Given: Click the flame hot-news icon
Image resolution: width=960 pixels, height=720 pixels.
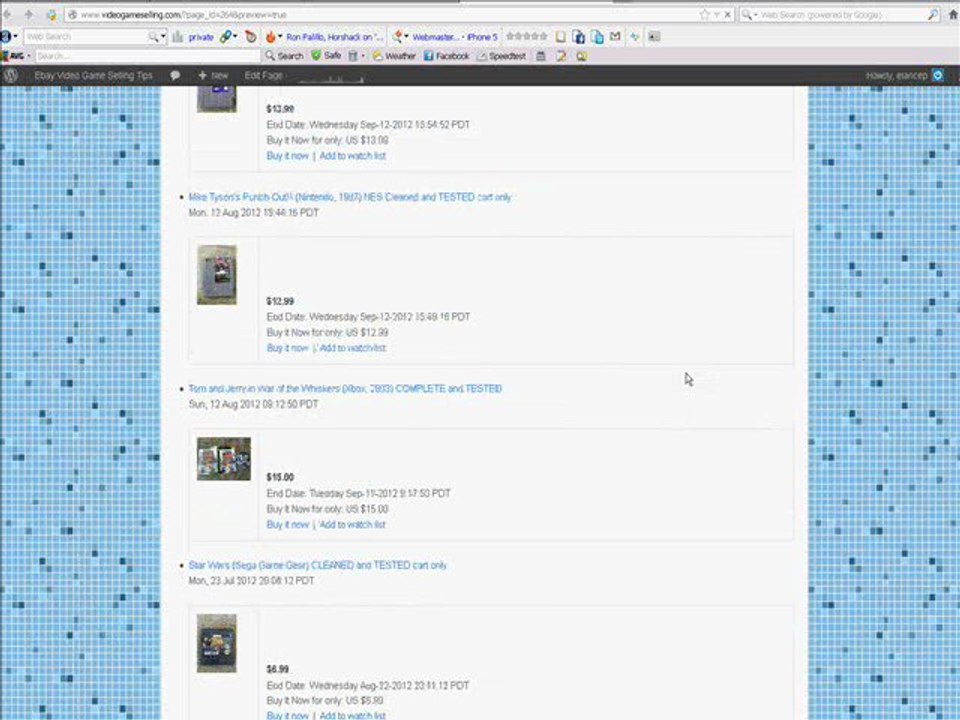Looking at the screenshot, I should pos(270,37).
